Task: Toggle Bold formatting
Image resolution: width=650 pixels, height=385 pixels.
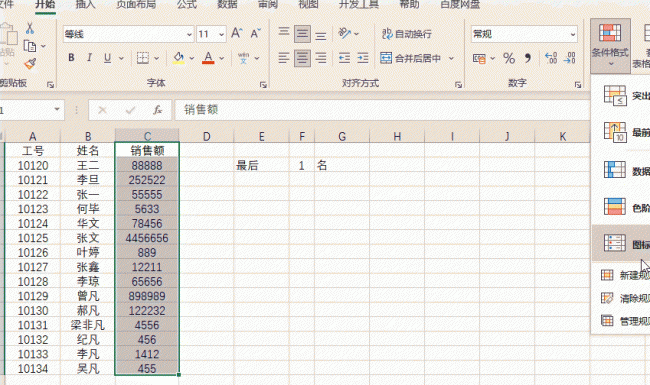Action: tap(71, 58)
